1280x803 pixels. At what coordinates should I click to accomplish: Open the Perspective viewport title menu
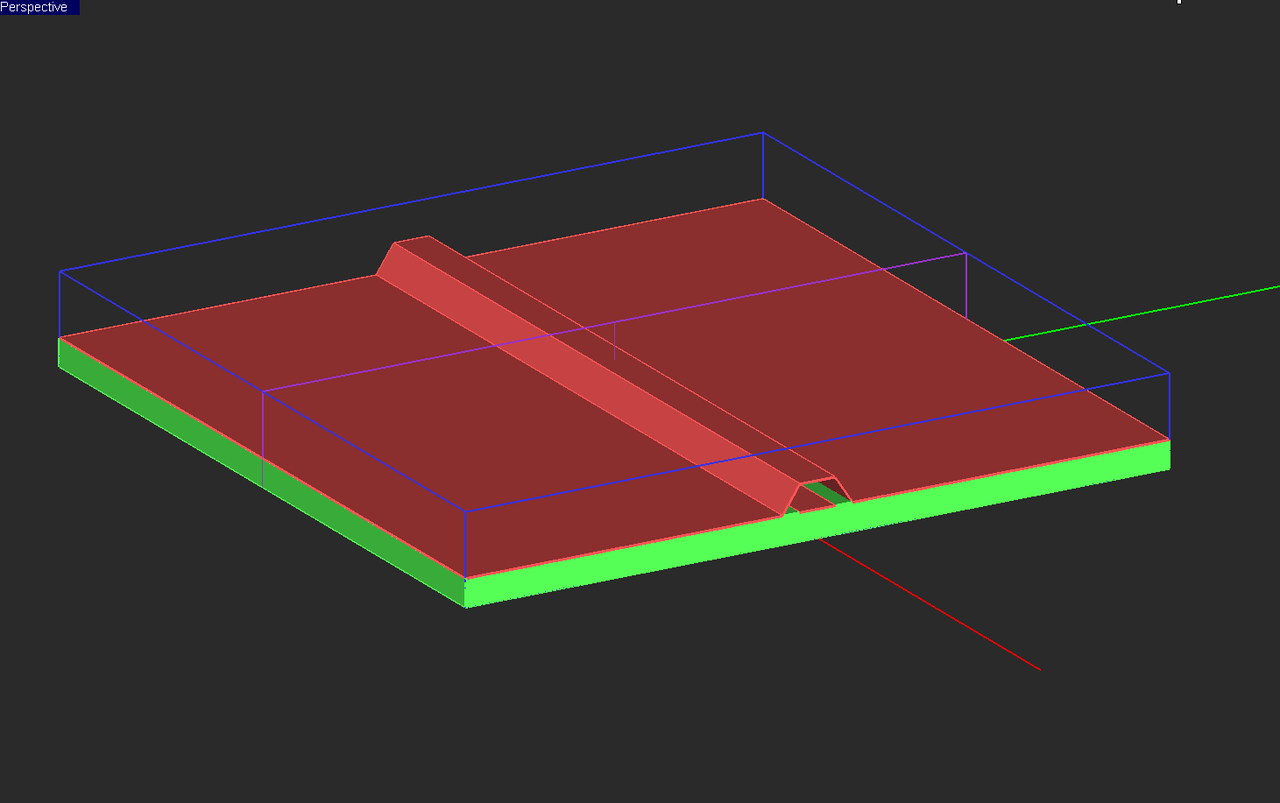[38, 7]
